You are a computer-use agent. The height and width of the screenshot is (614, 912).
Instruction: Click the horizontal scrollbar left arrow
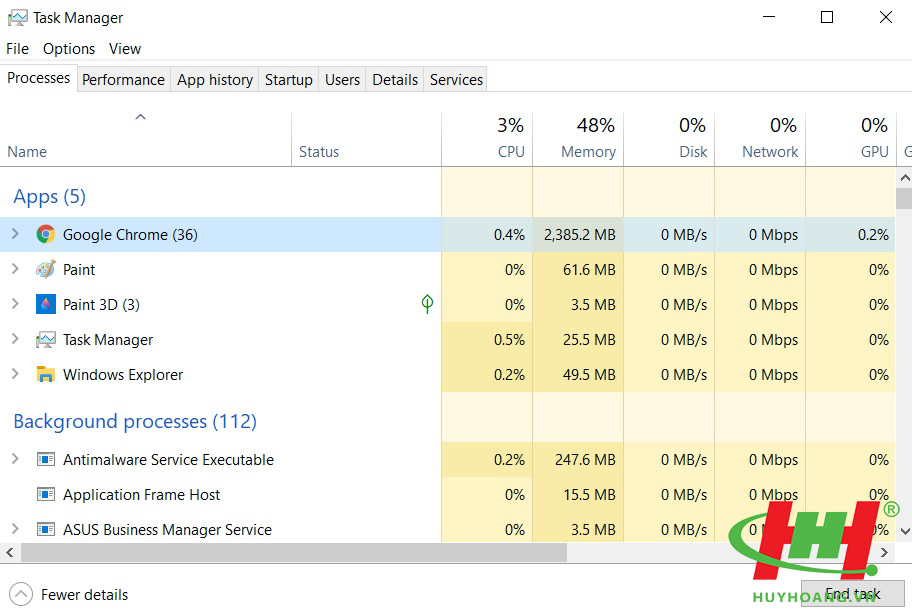tap(9, 552)
